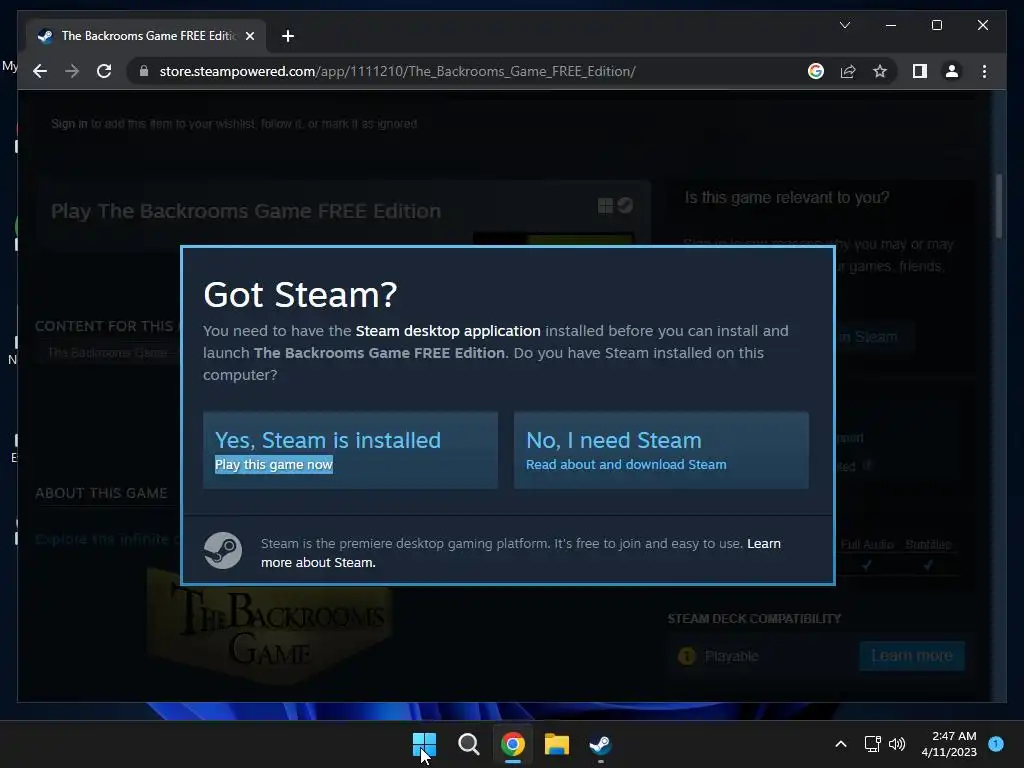Click dimmed Steam Deck Learn more button
The image size is (1024, 768).
[912, 656]
